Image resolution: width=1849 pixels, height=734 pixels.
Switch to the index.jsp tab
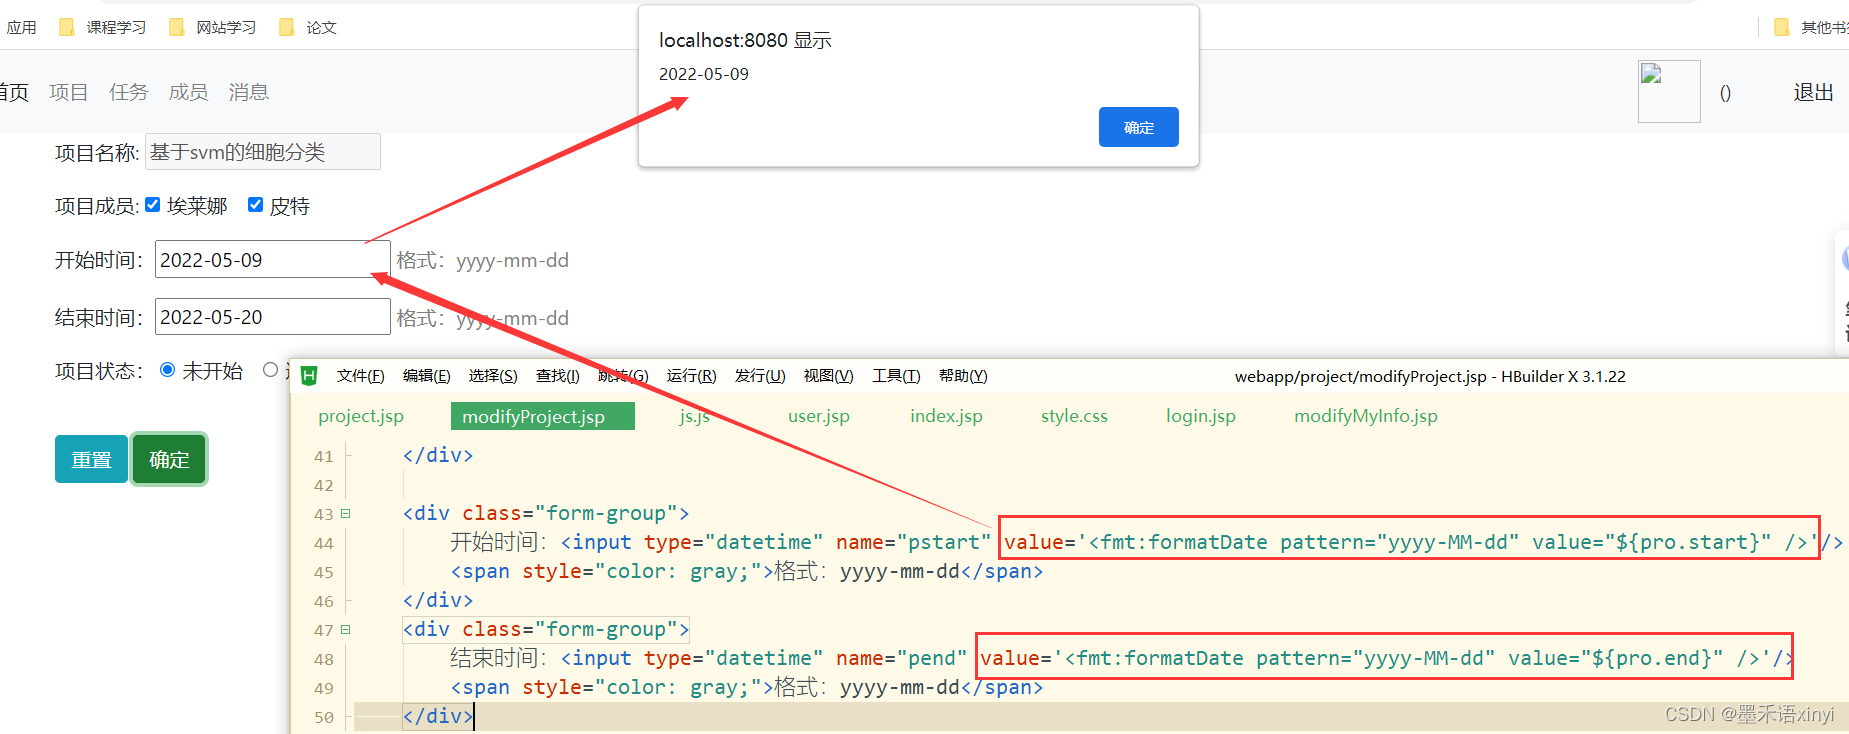947,416
